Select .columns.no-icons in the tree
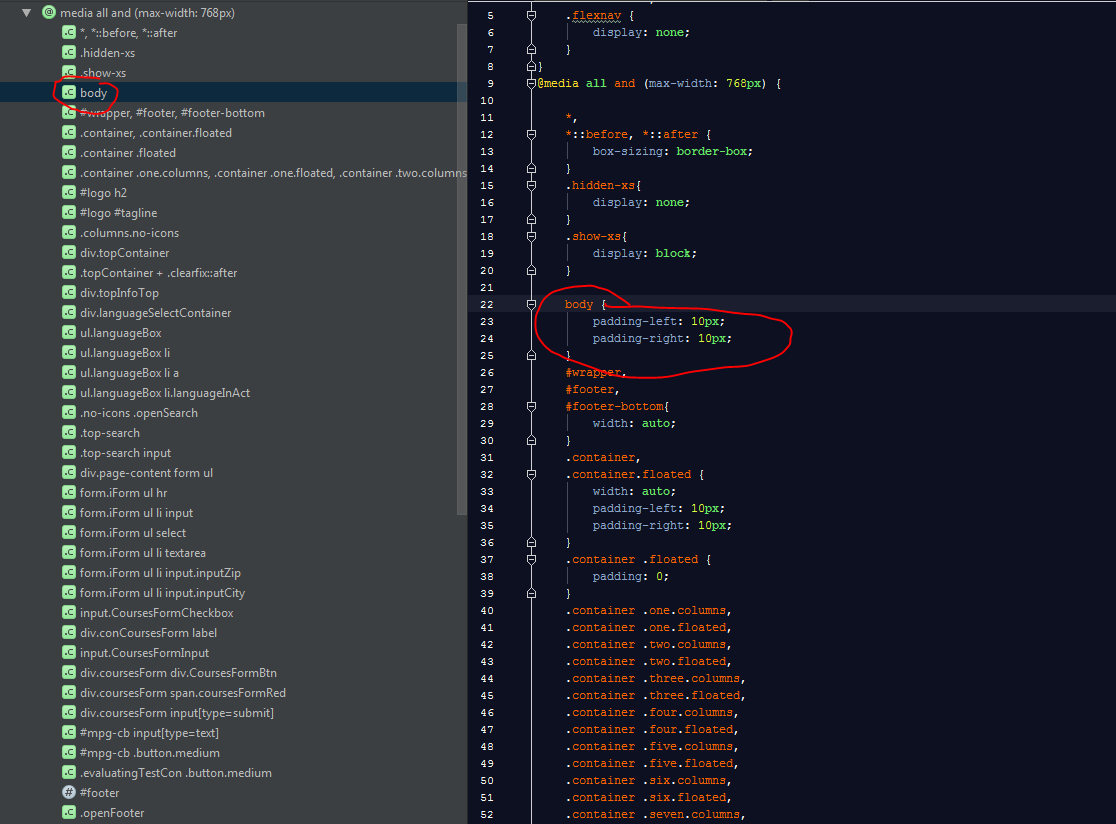This screenshot has width=1116, height=824. click(130, 233)
